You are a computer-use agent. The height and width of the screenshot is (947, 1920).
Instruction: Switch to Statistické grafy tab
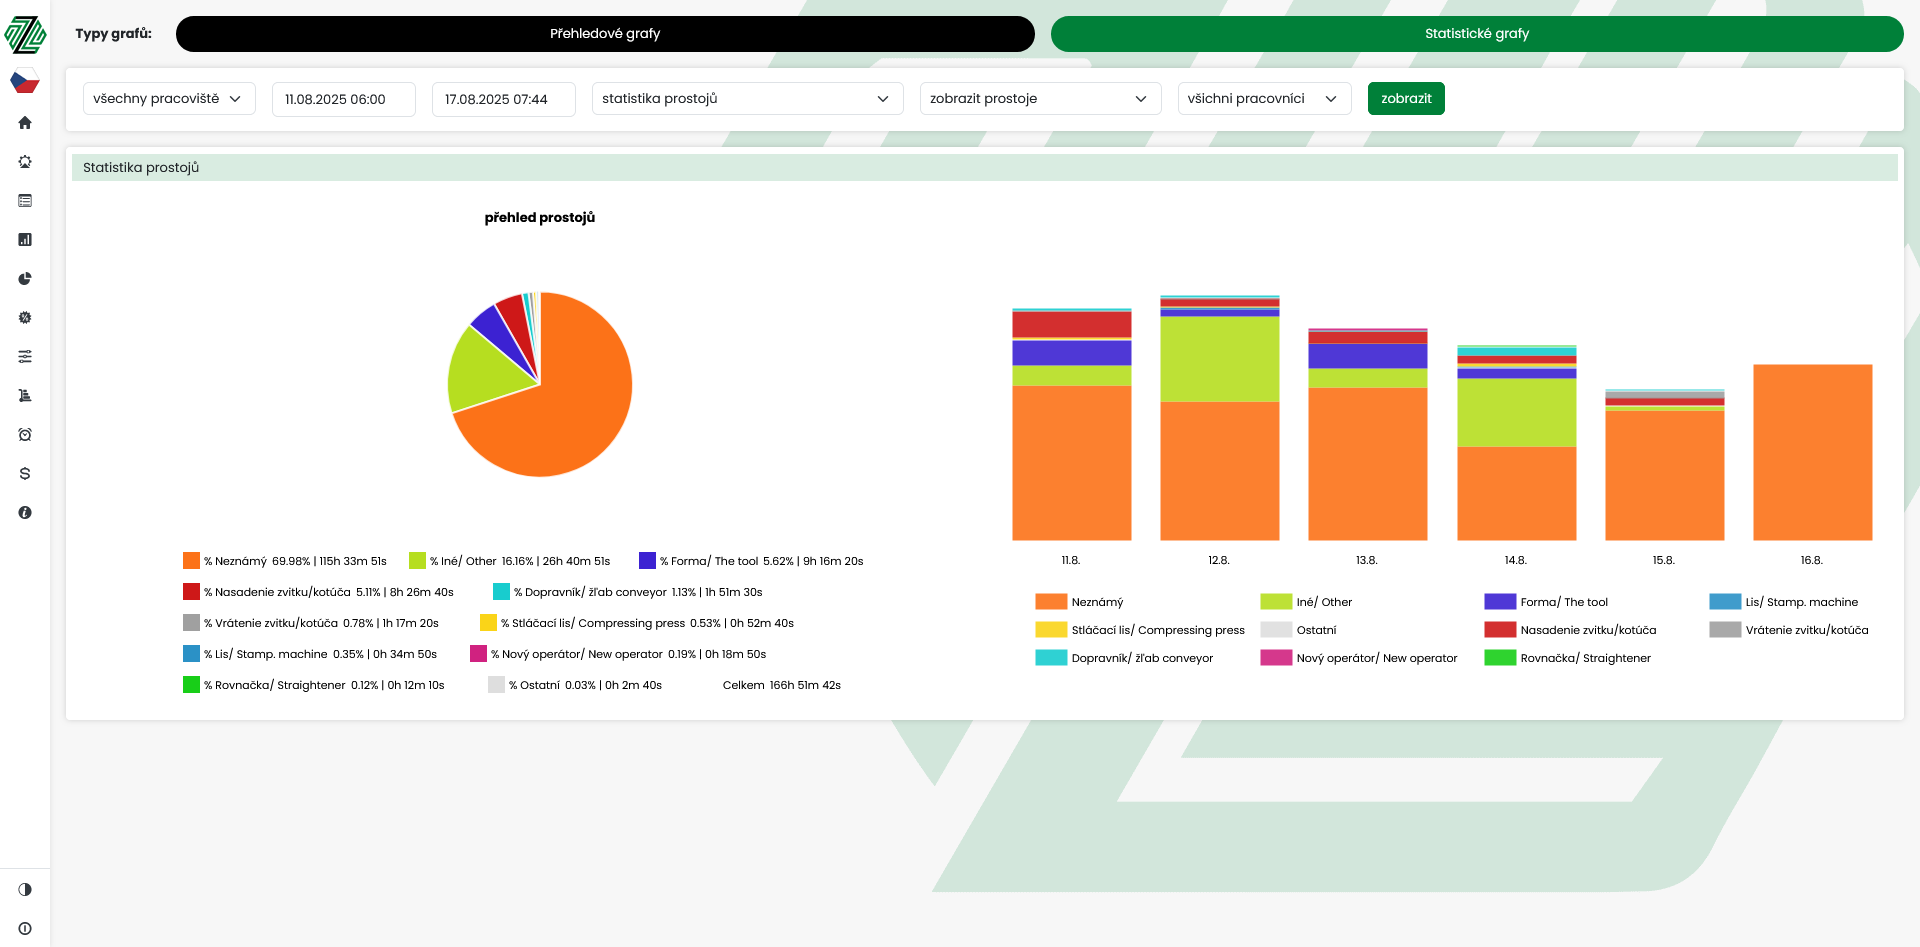point(1476,34)
